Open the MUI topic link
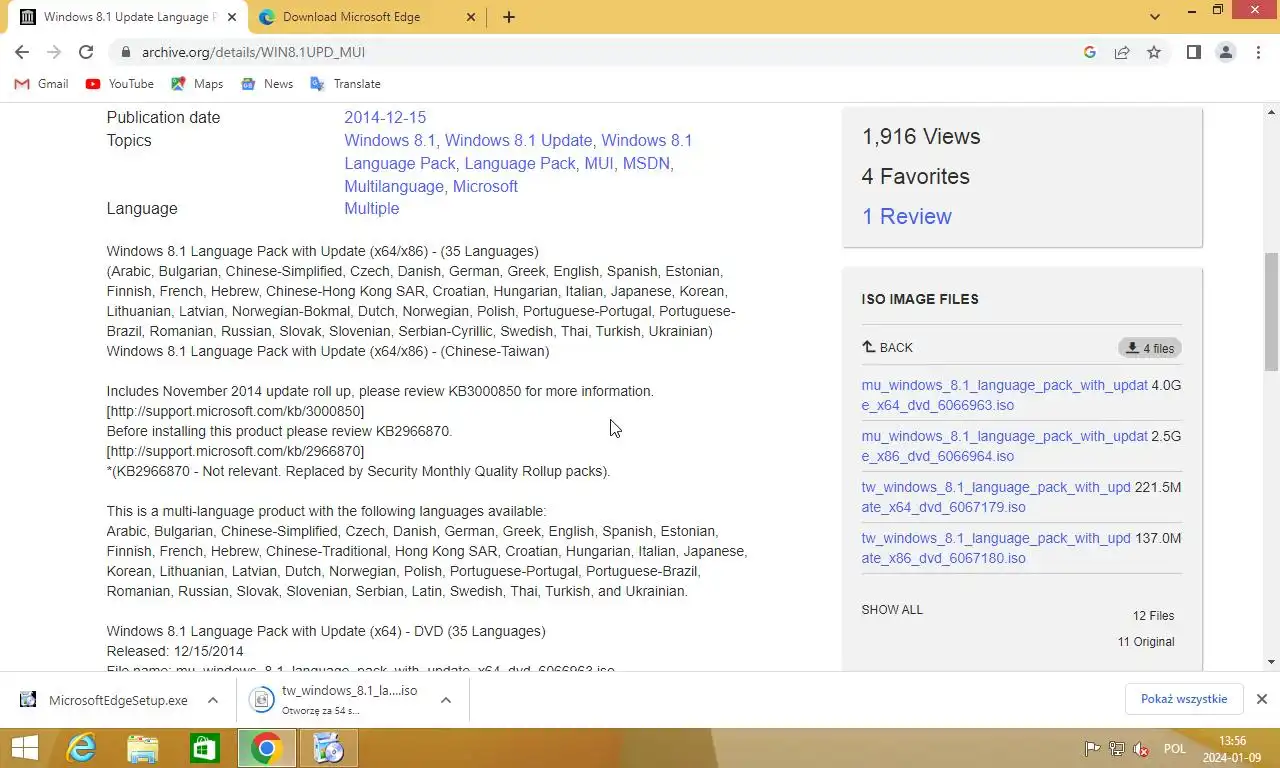Viewport: 1280px width, 768px height. tap(599, 163)
